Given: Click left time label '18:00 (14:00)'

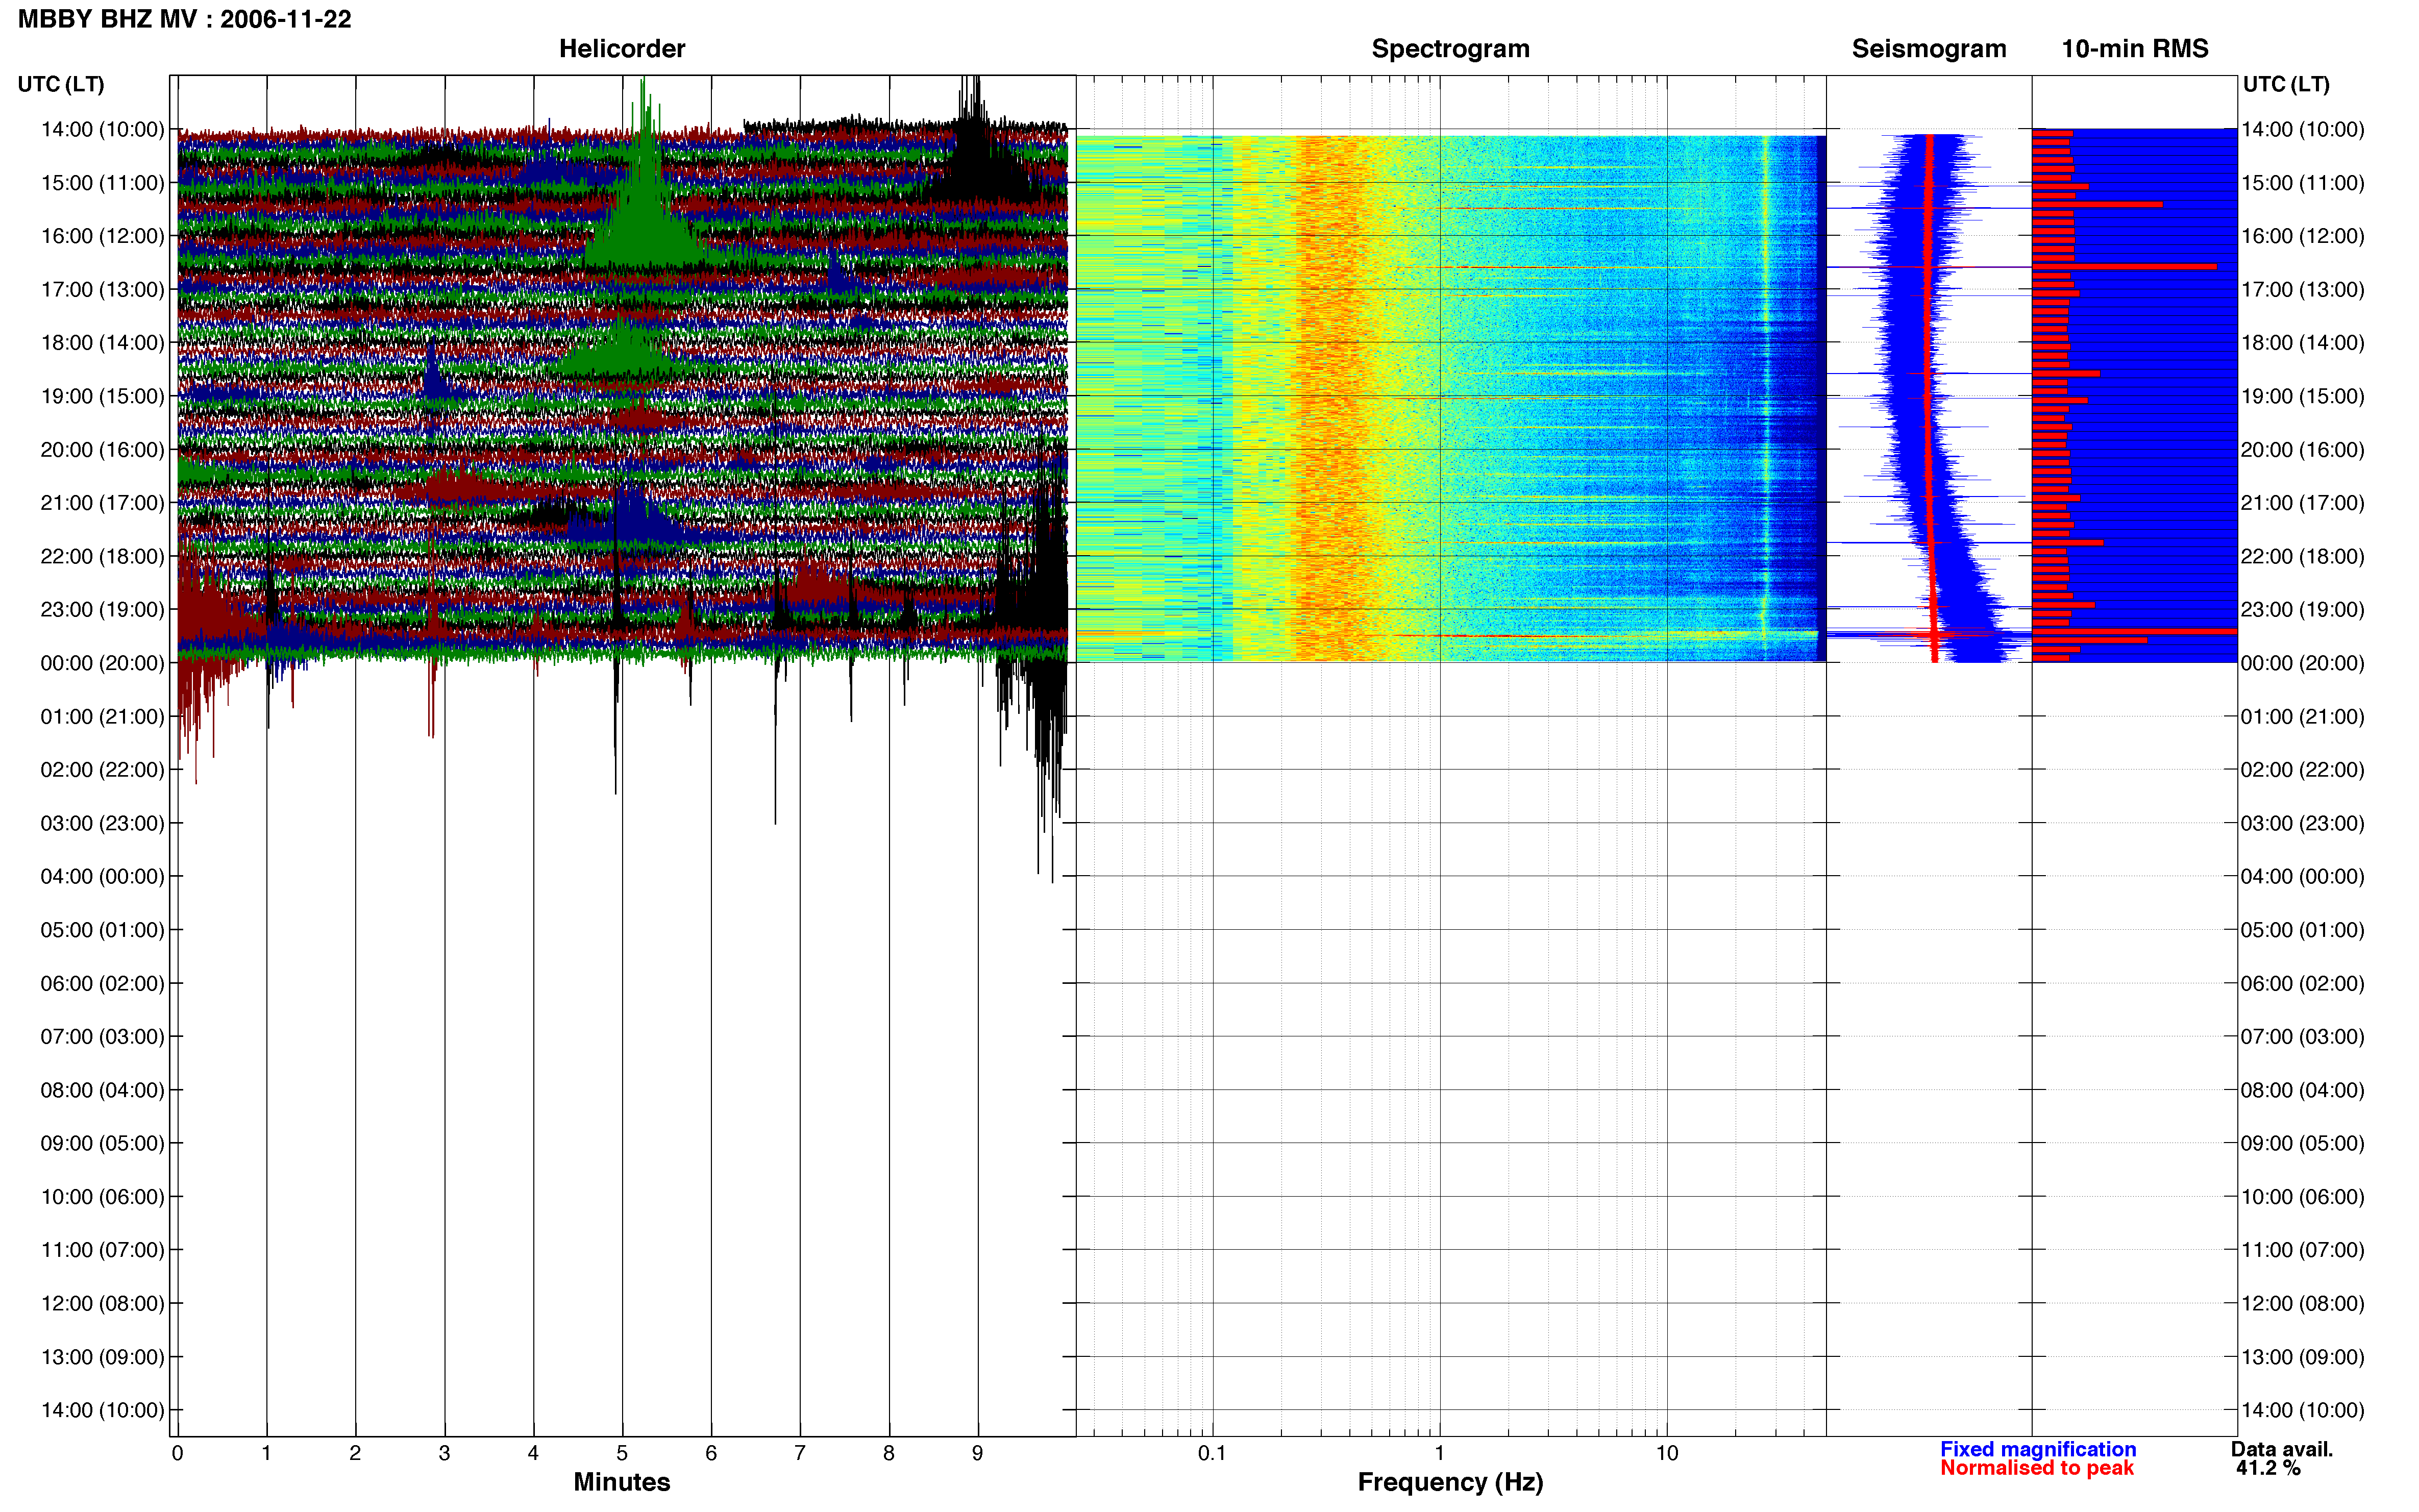Looking at the screenshot, I should coord(102,342).
